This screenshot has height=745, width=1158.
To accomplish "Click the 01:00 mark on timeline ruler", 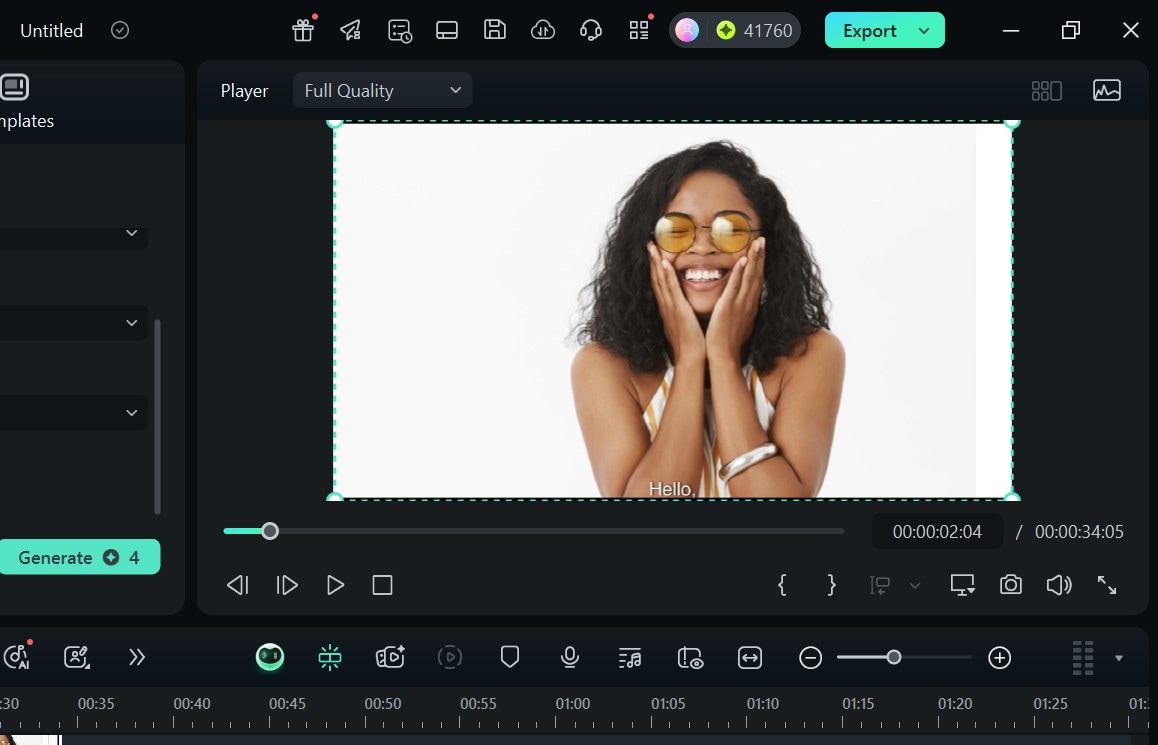I will pyautogui.click(x=573, y=704).
